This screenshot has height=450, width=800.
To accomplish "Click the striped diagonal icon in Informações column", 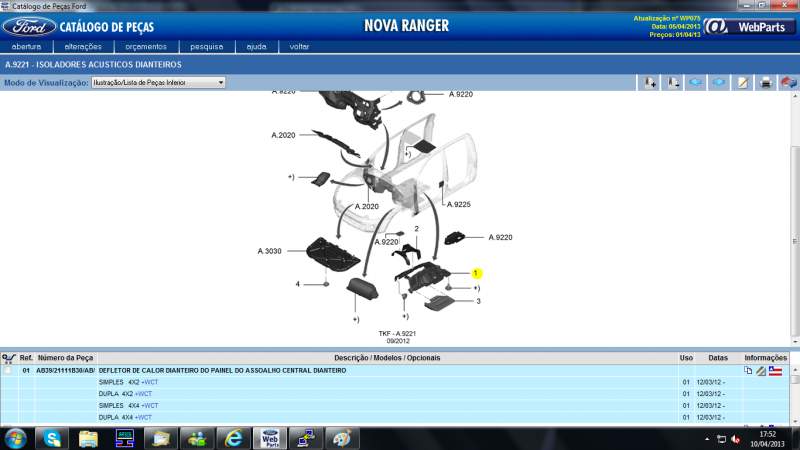I will [x=761, y=371].
